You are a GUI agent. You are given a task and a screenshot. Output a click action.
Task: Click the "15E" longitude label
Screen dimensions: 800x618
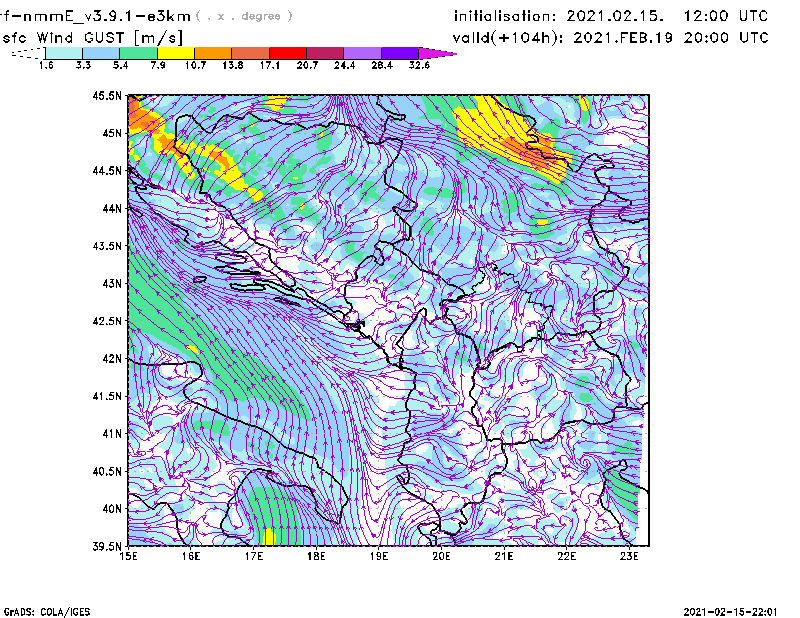tap(128, 556)
